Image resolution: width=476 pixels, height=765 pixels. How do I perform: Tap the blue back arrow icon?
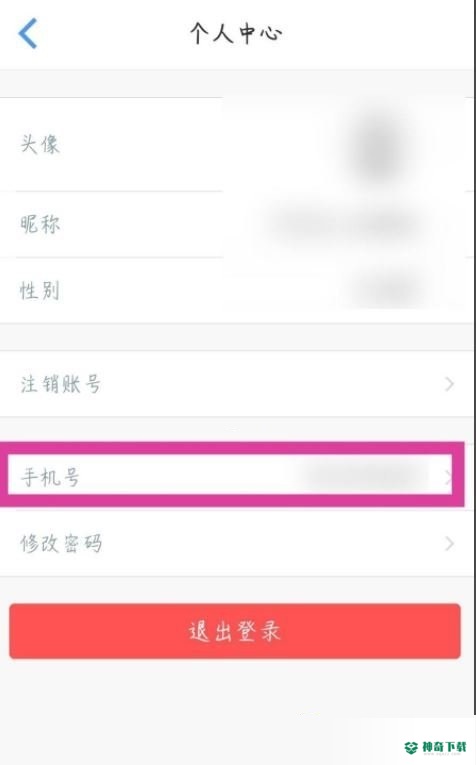28,33
